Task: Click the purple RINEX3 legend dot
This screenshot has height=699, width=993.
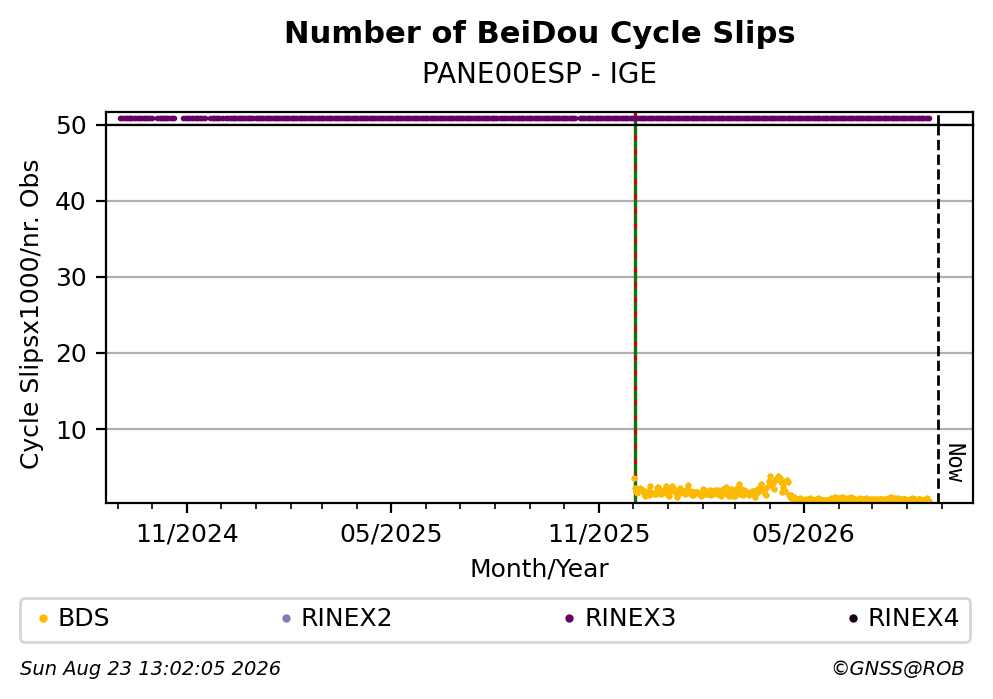Action: [569, 619]
